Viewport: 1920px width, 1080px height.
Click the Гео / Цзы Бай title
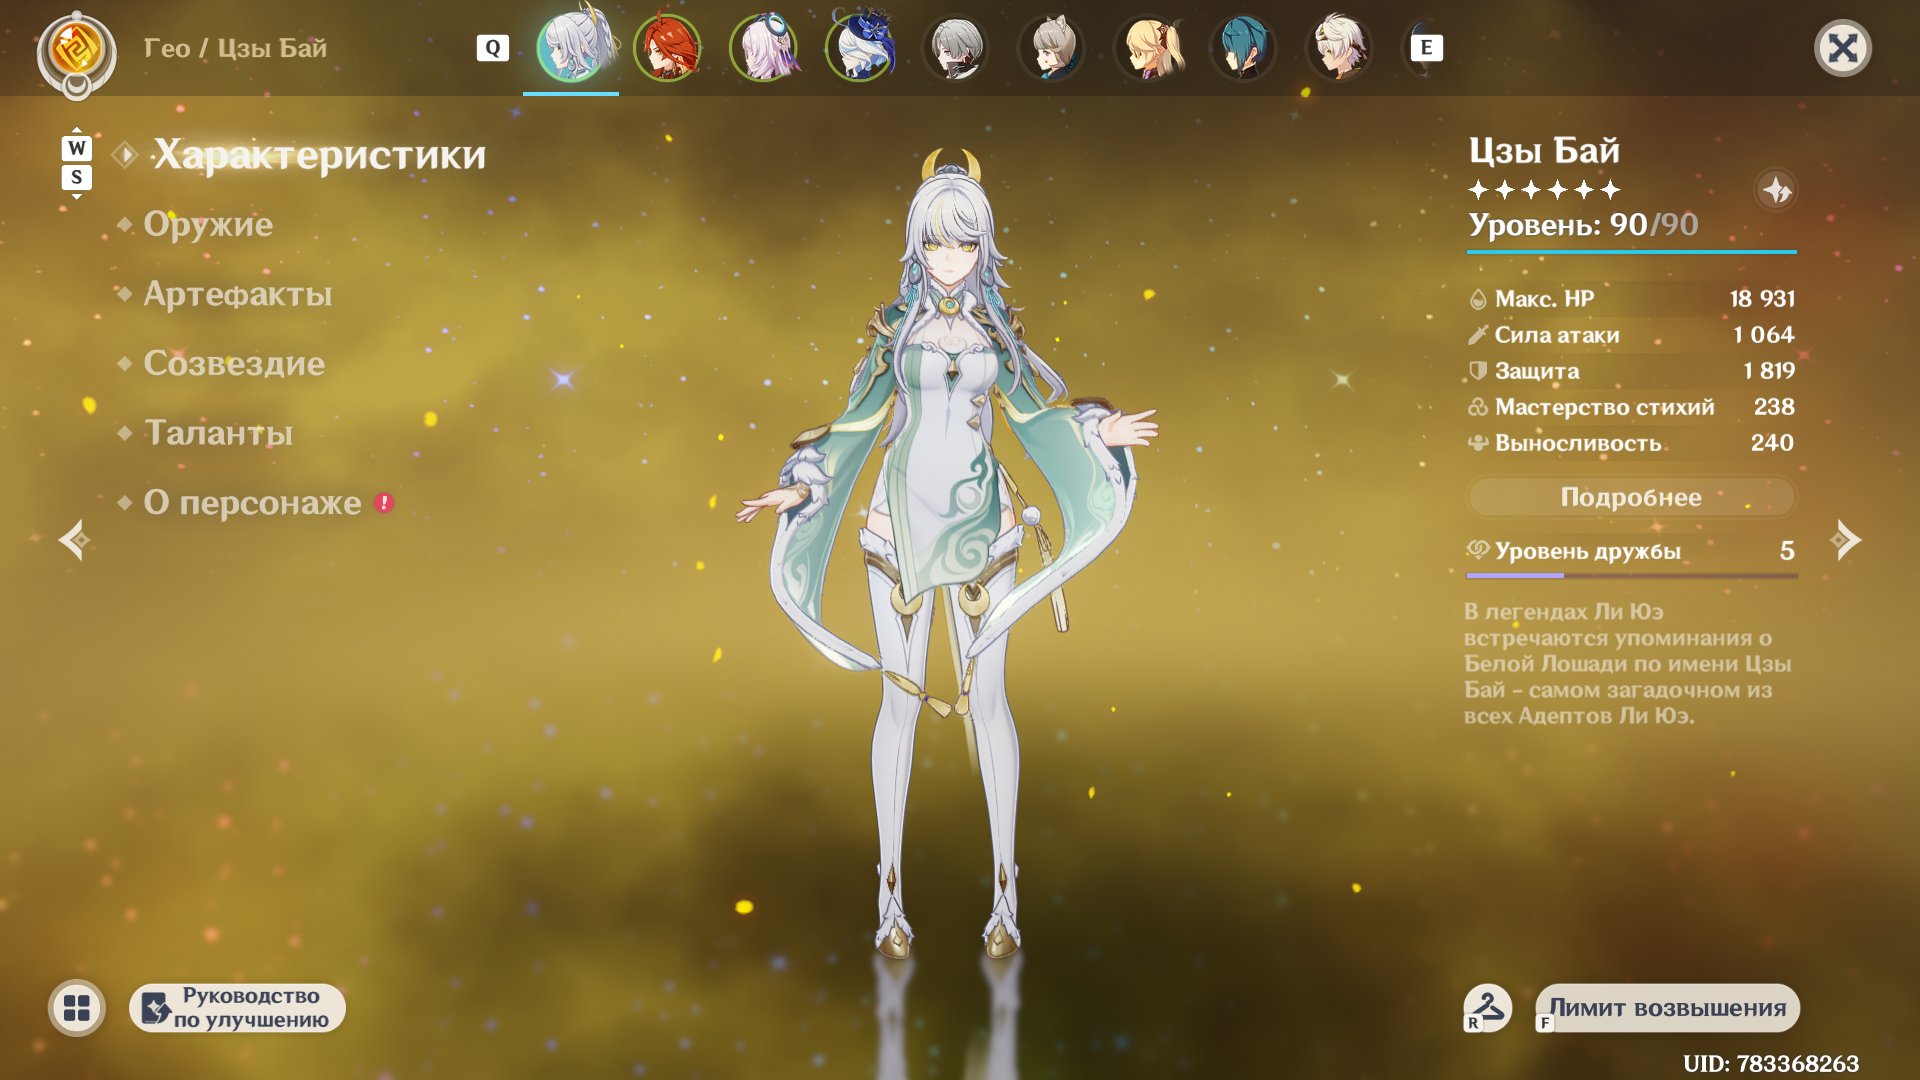(x=235, y=48)
